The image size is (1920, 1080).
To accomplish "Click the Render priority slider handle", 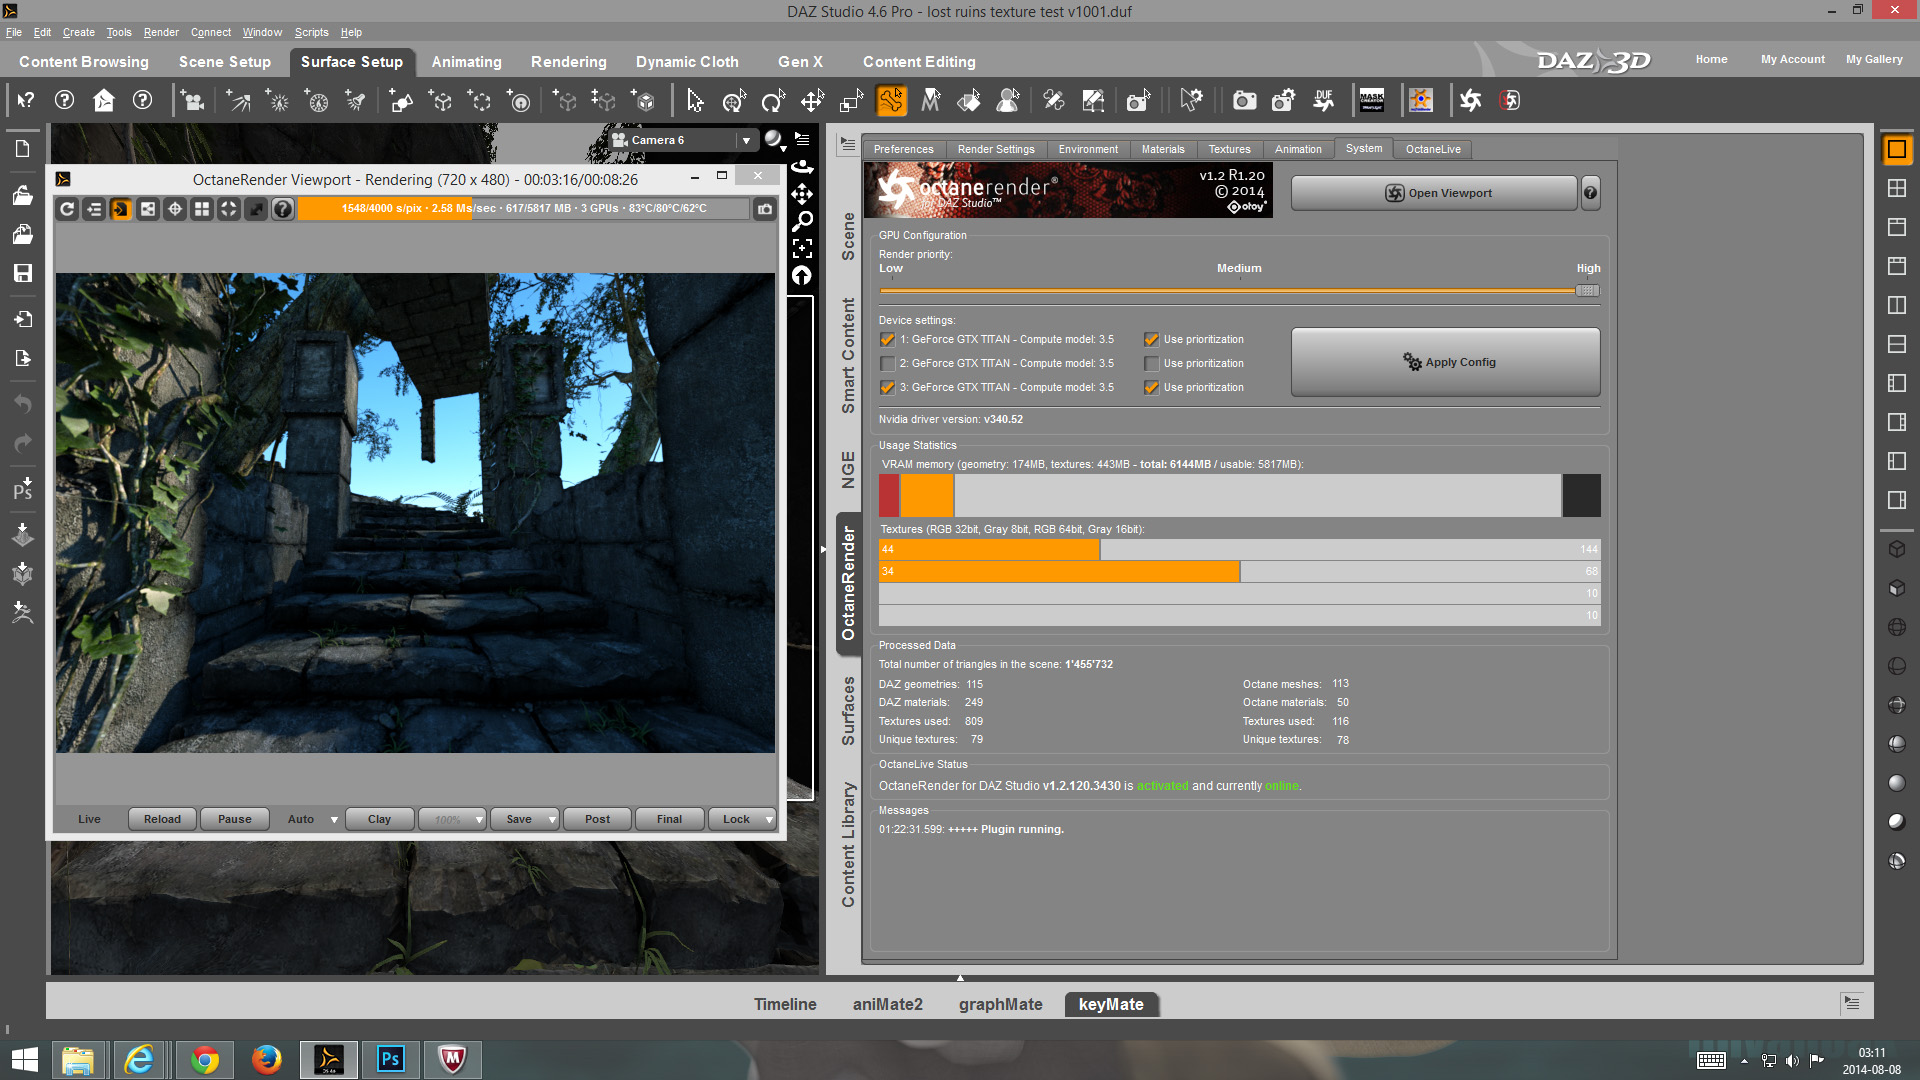I will [1587, 290].
